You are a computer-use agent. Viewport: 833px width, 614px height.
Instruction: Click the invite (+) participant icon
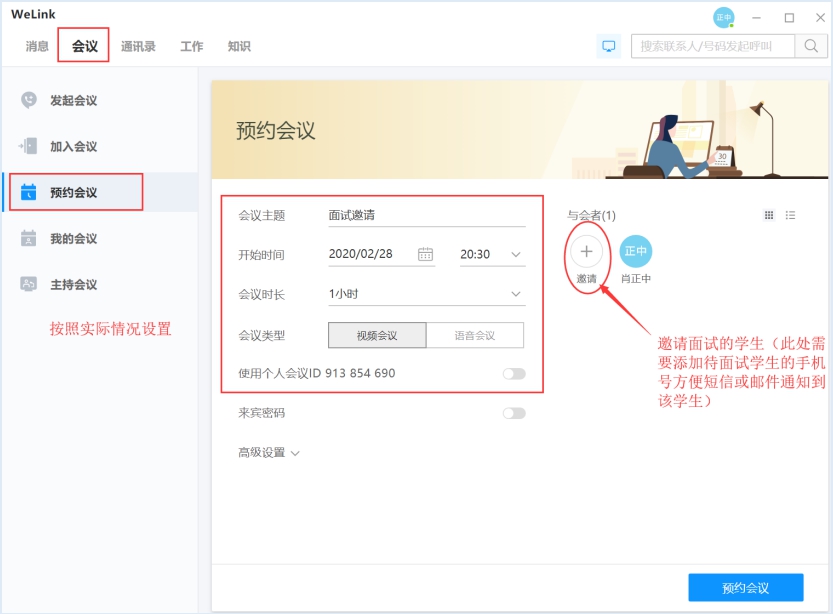click(x=585, y=252)
